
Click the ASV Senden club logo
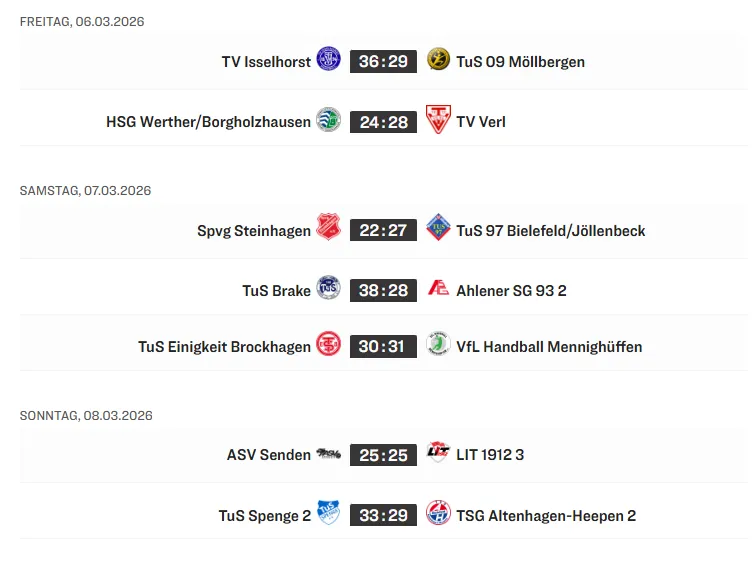[x=328, y=454]
